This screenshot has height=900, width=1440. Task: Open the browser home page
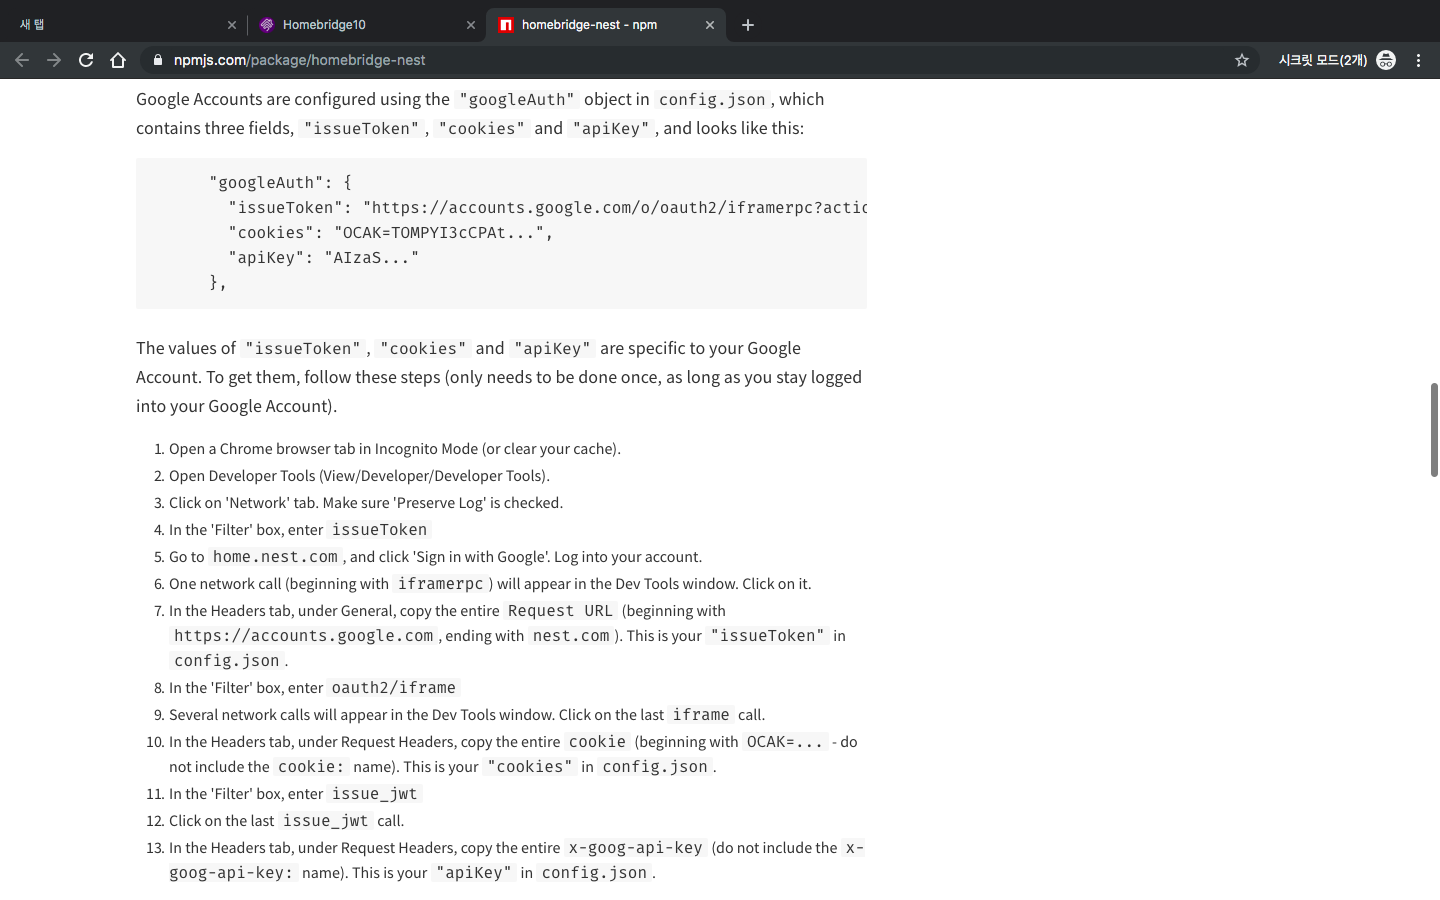click(x=118, y=60)
